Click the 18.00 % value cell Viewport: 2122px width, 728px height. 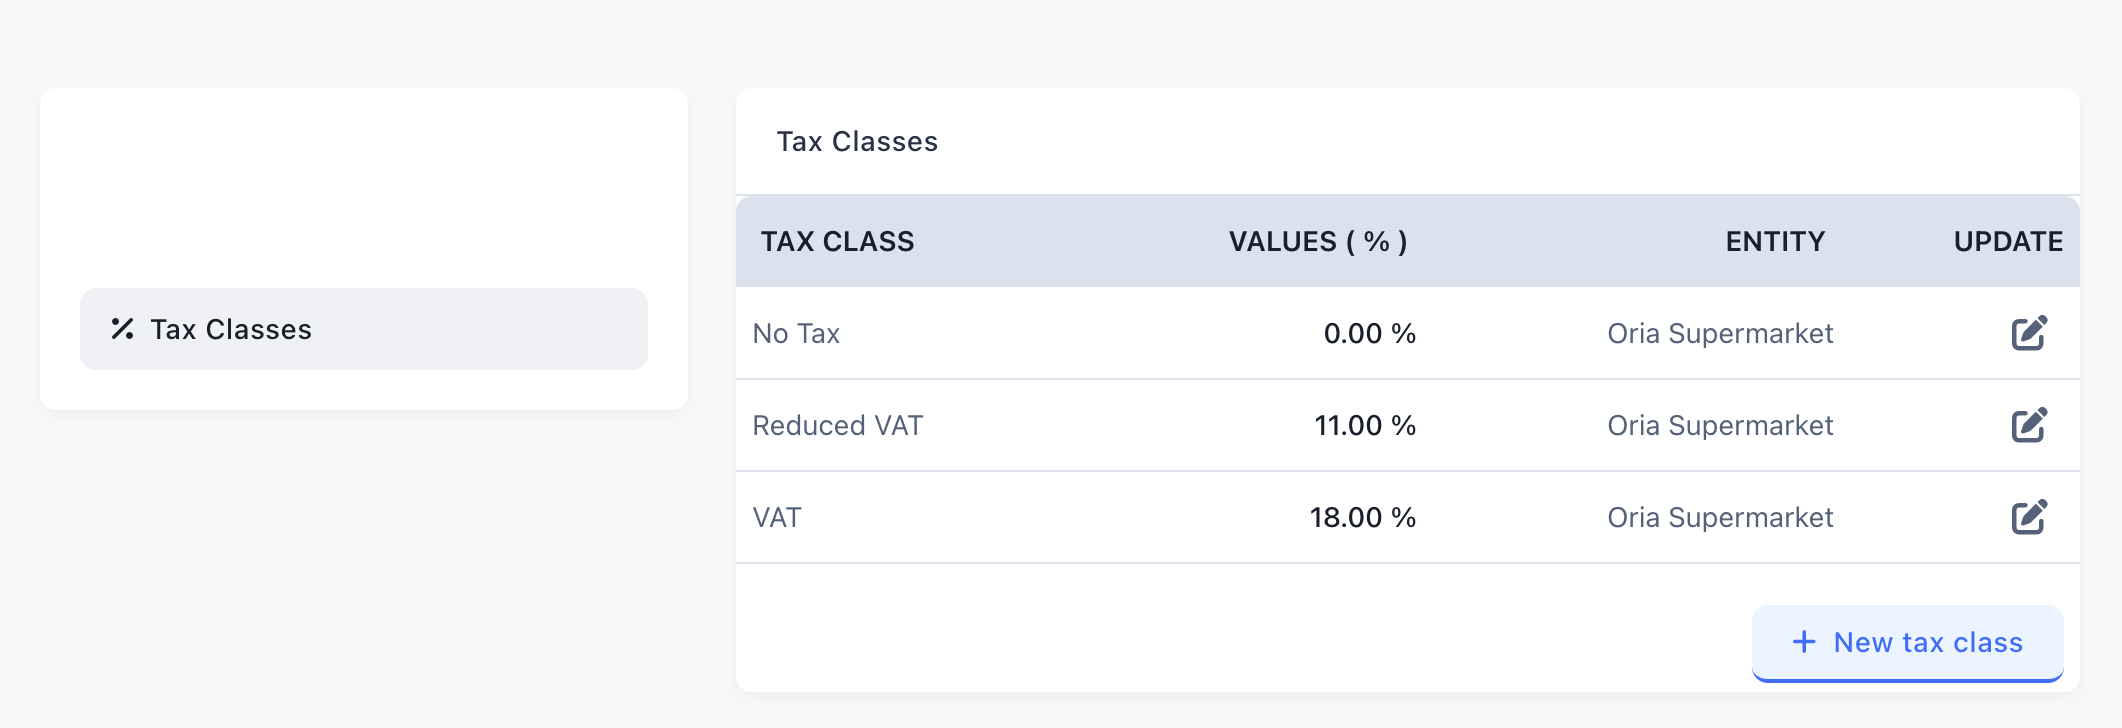[x=1362, y=517]
